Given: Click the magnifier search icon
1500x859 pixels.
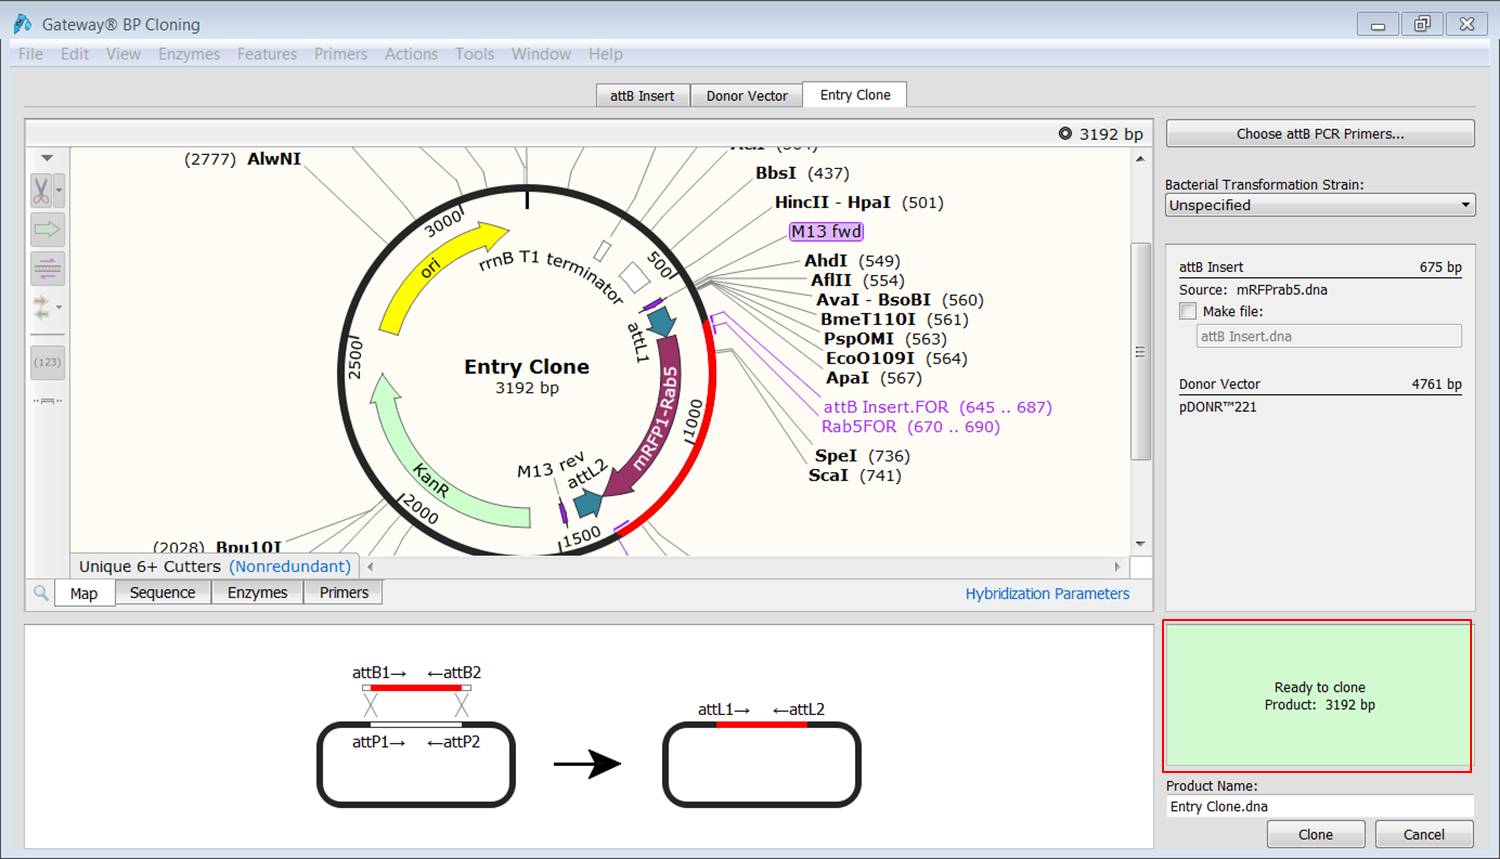Looking at the screenshot, I should tap(41, 593).
